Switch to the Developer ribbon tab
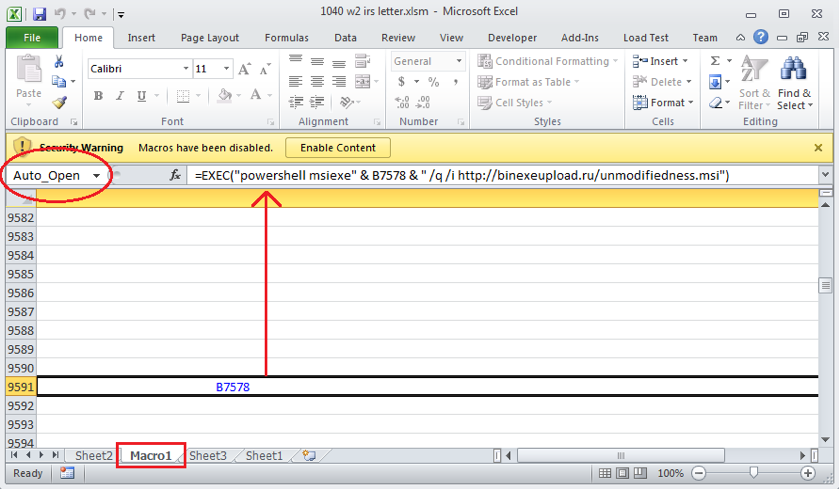 512,37
